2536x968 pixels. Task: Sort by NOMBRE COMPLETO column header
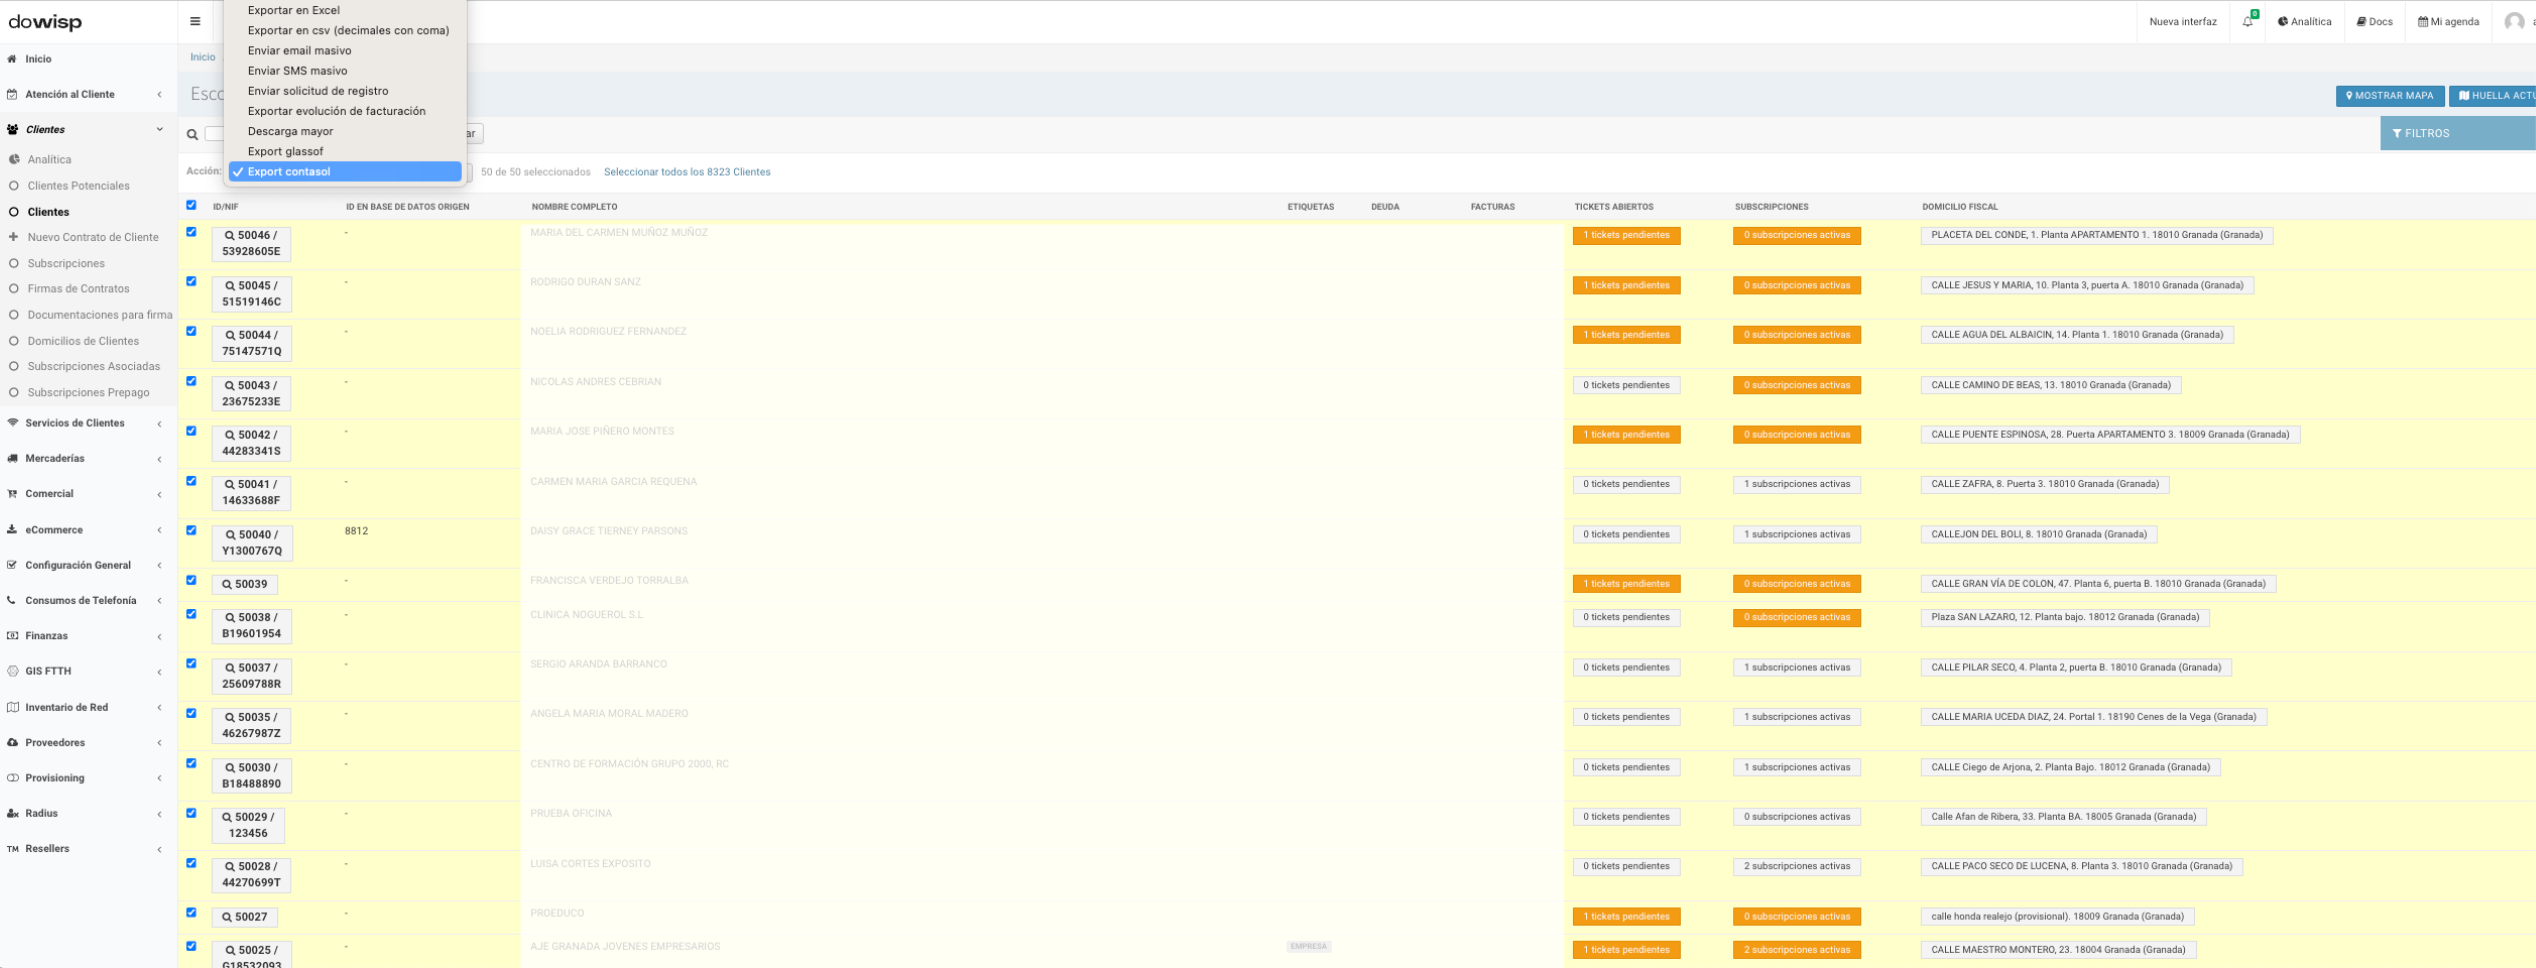point(574,207)
